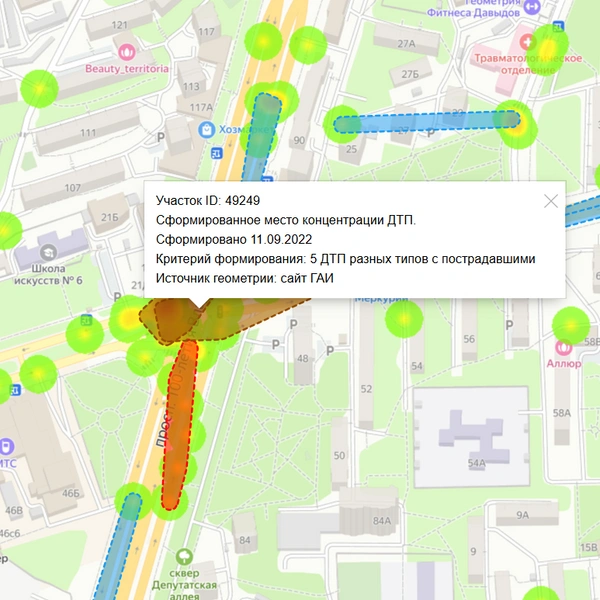Click the Травматологическое отделение red cross icon

tap(527, 41)
